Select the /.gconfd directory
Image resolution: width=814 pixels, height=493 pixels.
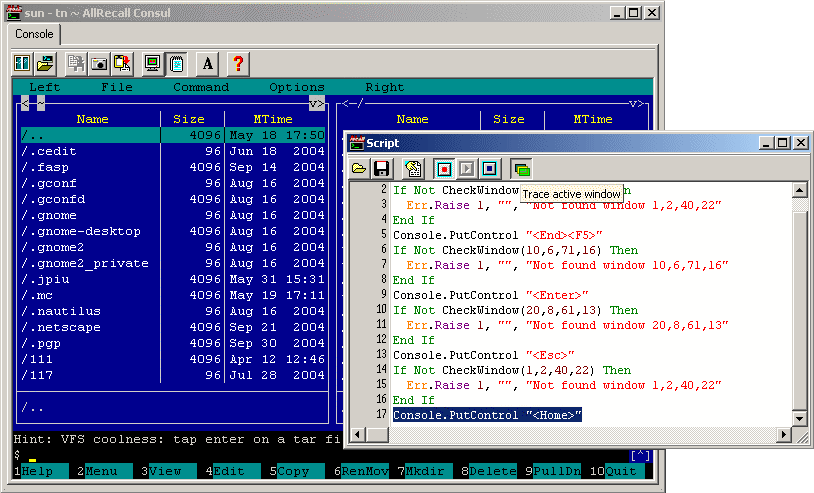(173, 199)
